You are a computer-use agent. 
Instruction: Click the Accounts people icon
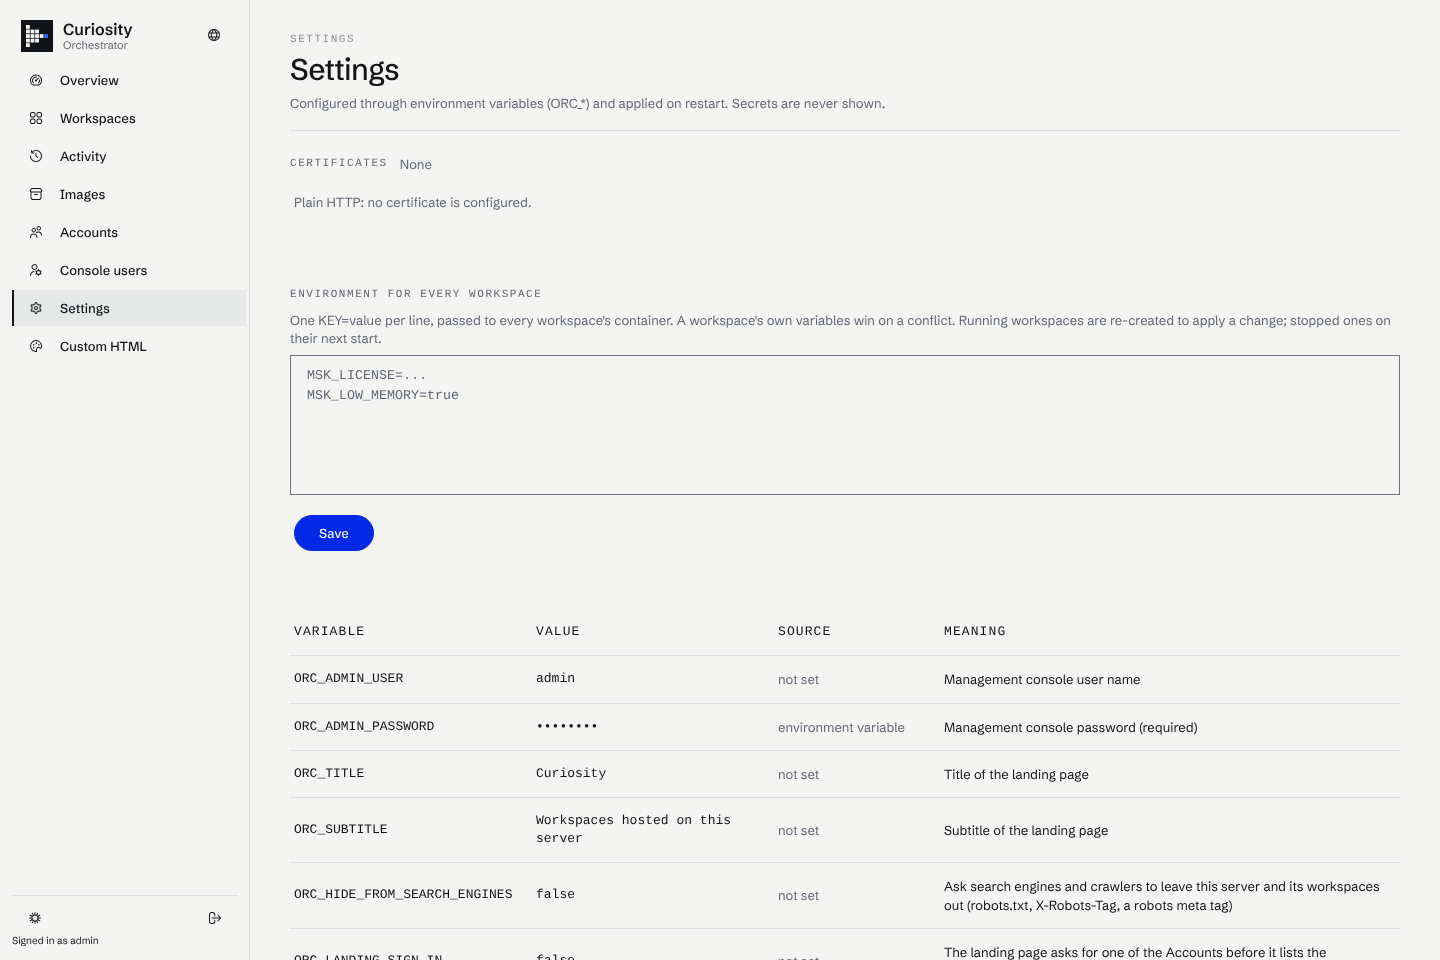(x=36, y=232)
